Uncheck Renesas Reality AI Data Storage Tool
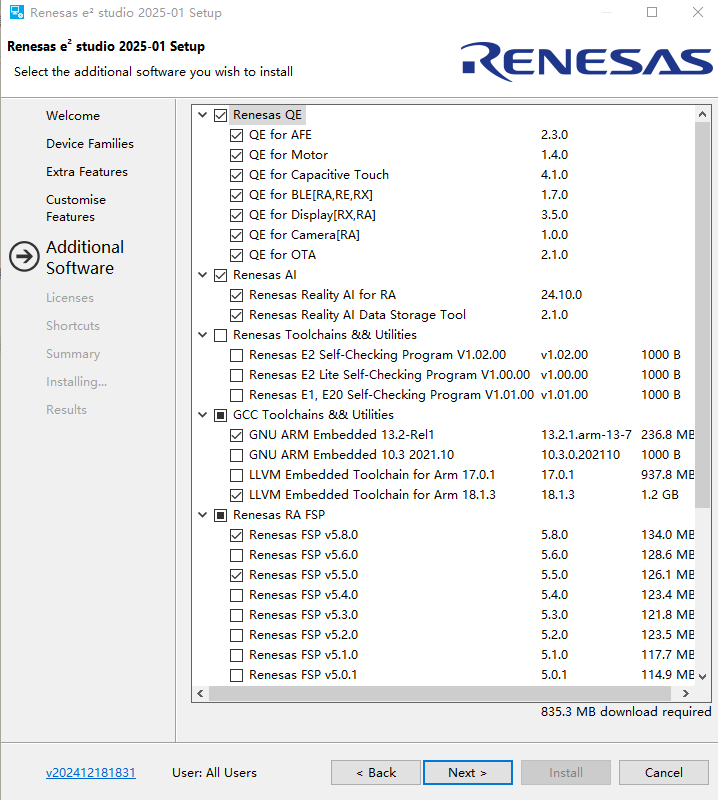This screenshot has width=718, height=800. [236, 315]
